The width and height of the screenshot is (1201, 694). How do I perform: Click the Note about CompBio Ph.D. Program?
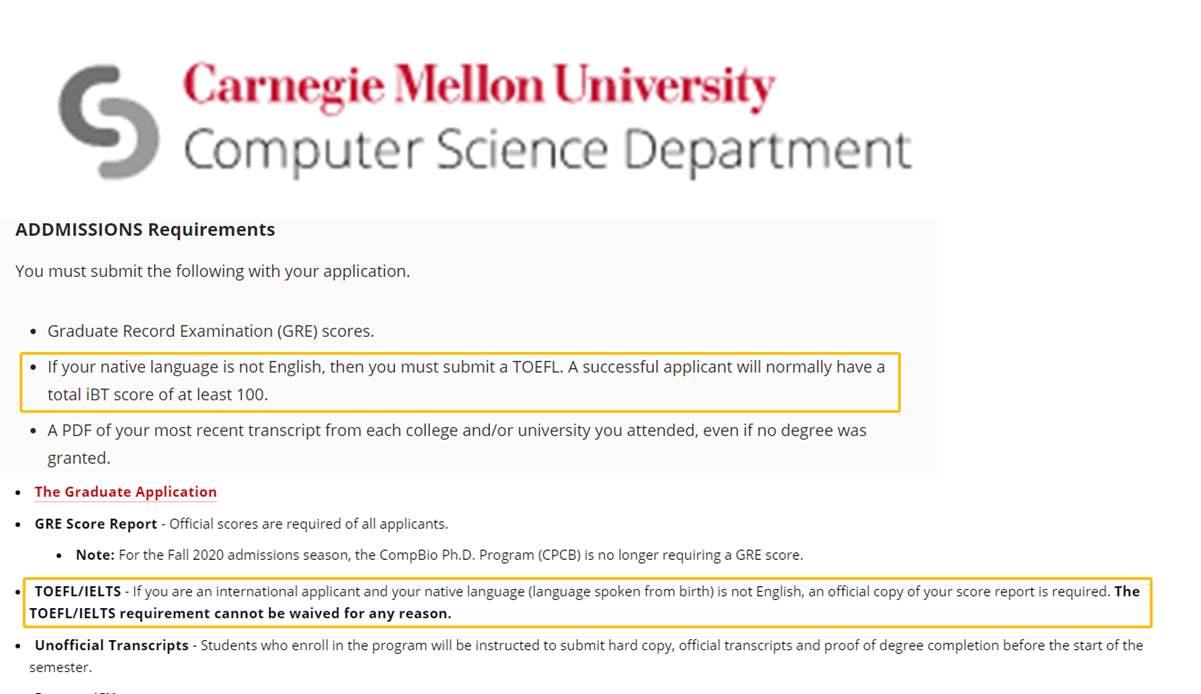[x=440, y=555]
